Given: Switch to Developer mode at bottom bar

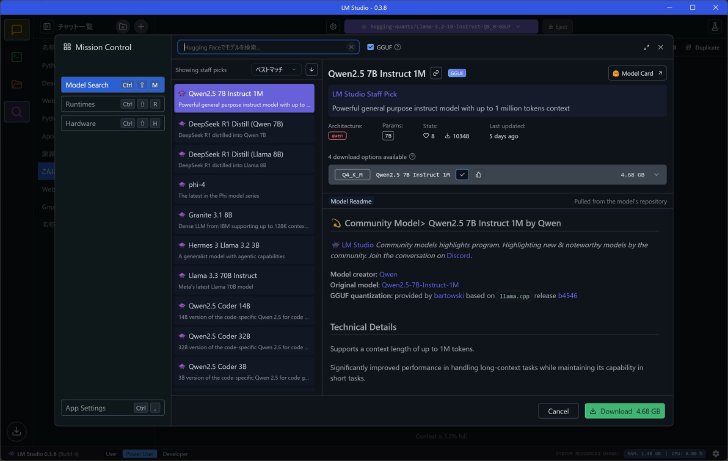Looking at the screenshot, I should click(175, 454).
